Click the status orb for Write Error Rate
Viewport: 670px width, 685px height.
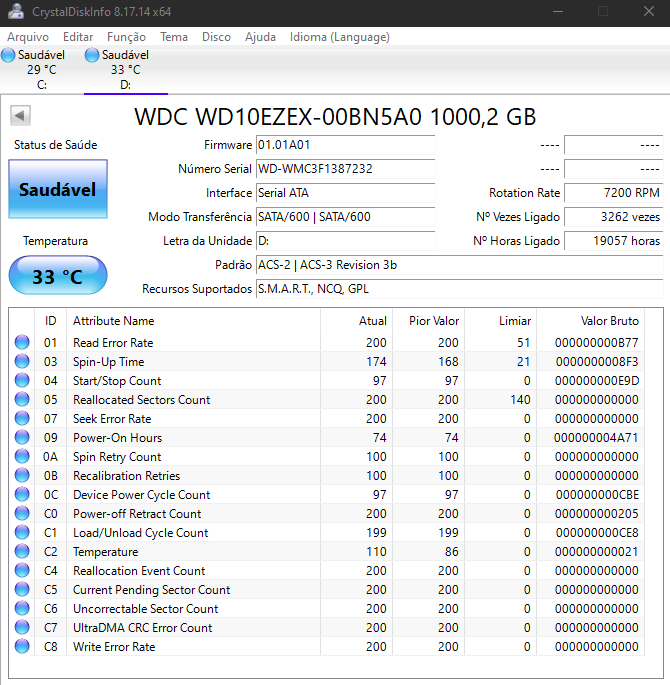point(22,646)
